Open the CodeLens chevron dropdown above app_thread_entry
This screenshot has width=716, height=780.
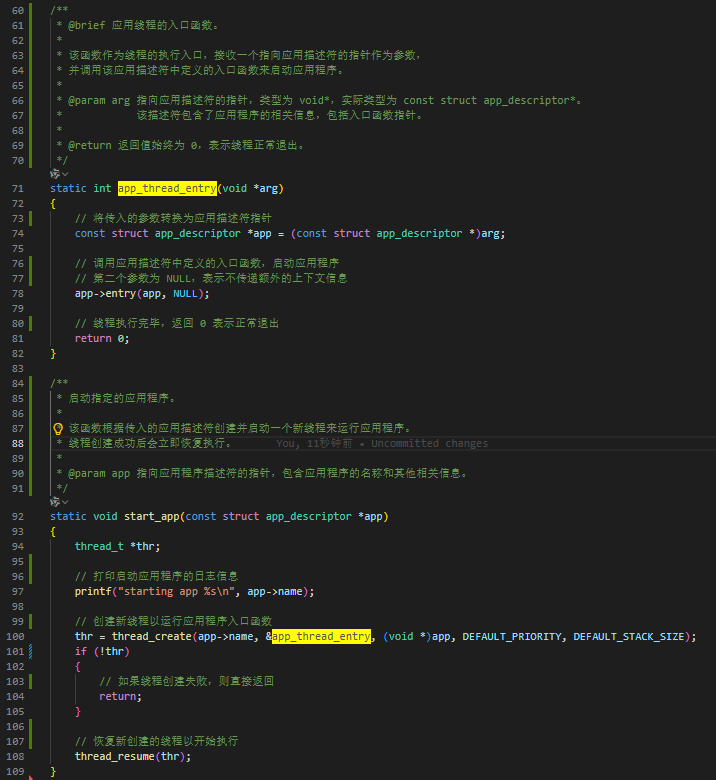[65, 174]
